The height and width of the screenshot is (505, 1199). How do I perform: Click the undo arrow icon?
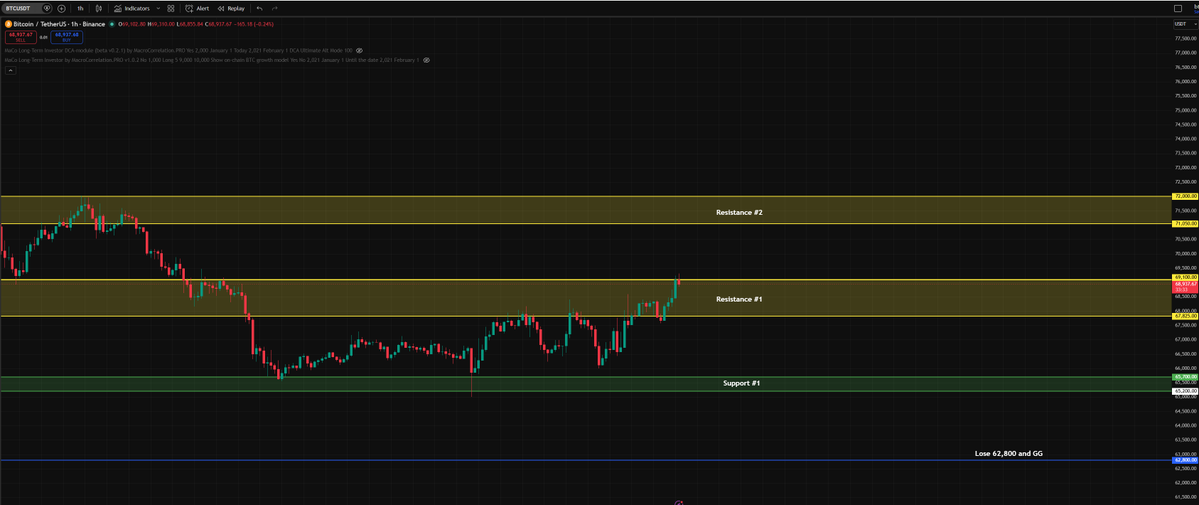tap(260, 8)
